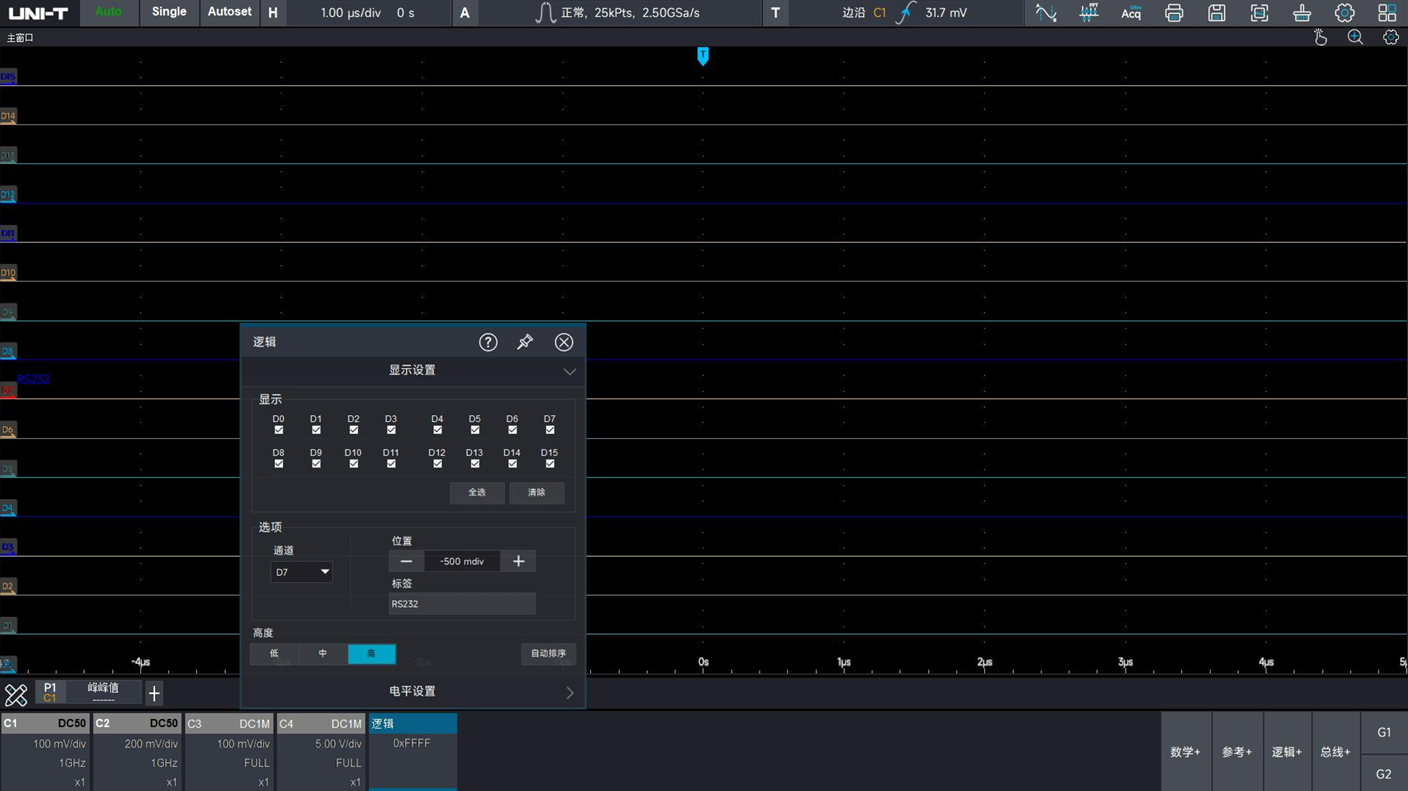Screen dimensions: 1408x791
Task: Add a bus with 总线+
Action: (1335, 752)
